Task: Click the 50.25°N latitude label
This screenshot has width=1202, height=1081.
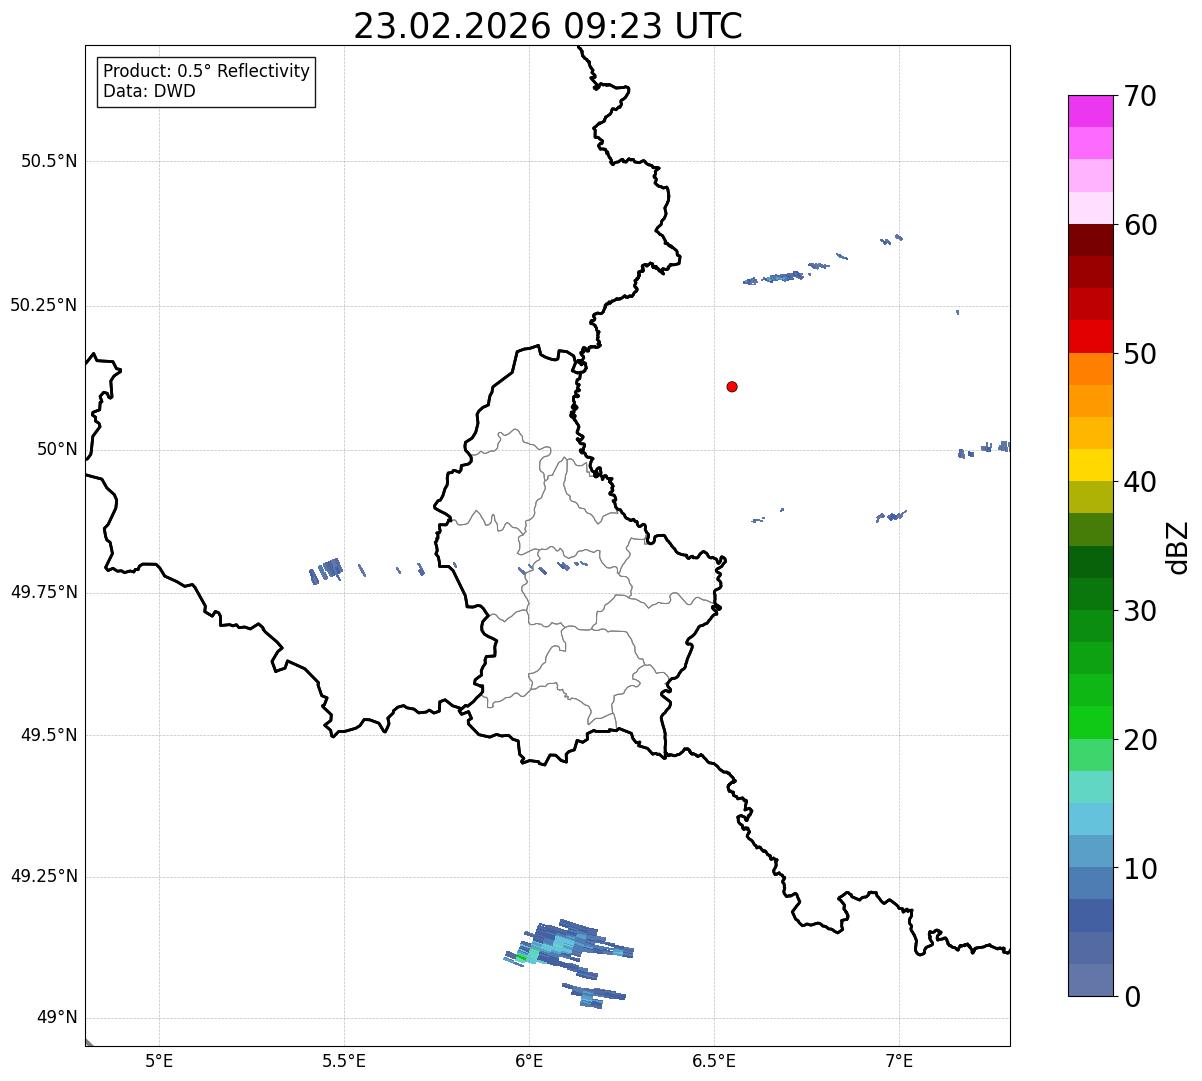Action: 44,305
